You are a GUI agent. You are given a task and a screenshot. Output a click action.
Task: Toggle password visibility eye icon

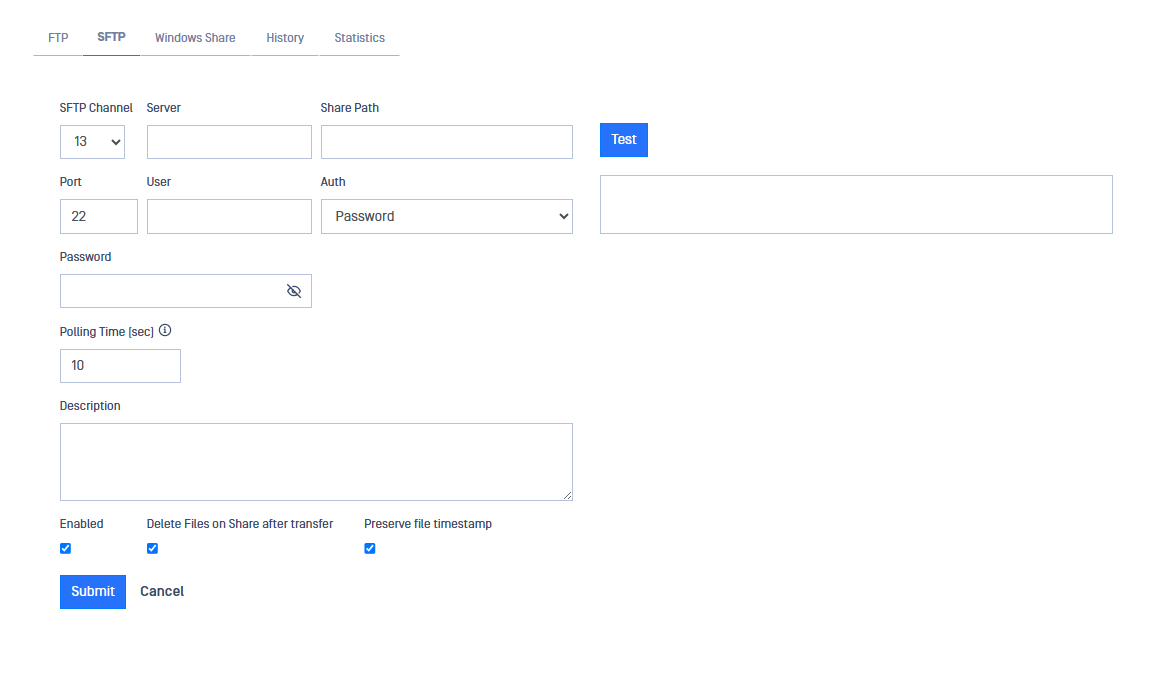294,291
